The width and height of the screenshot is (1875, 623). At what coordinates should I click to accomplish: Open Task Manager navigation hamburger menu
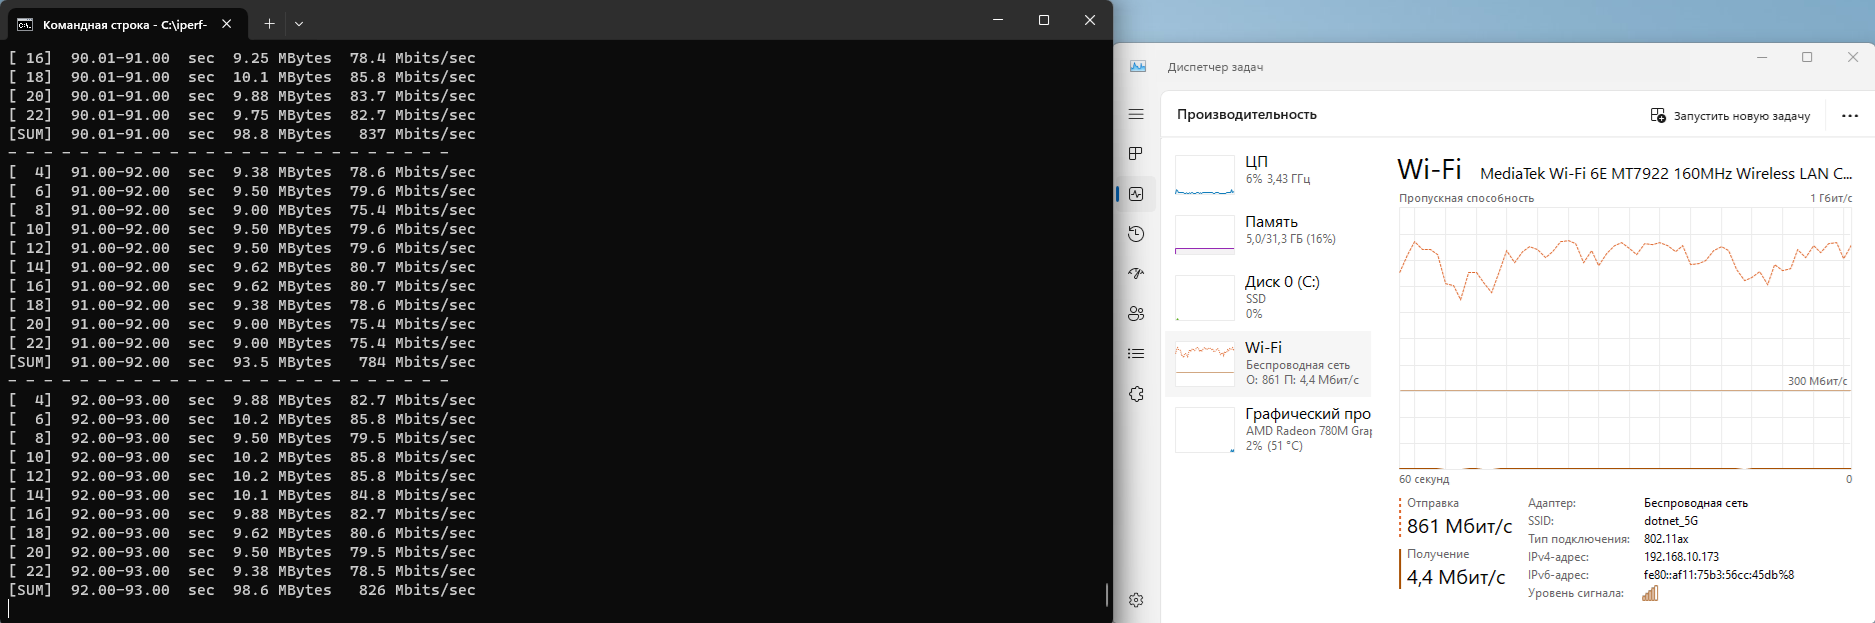pos(1136,114)
